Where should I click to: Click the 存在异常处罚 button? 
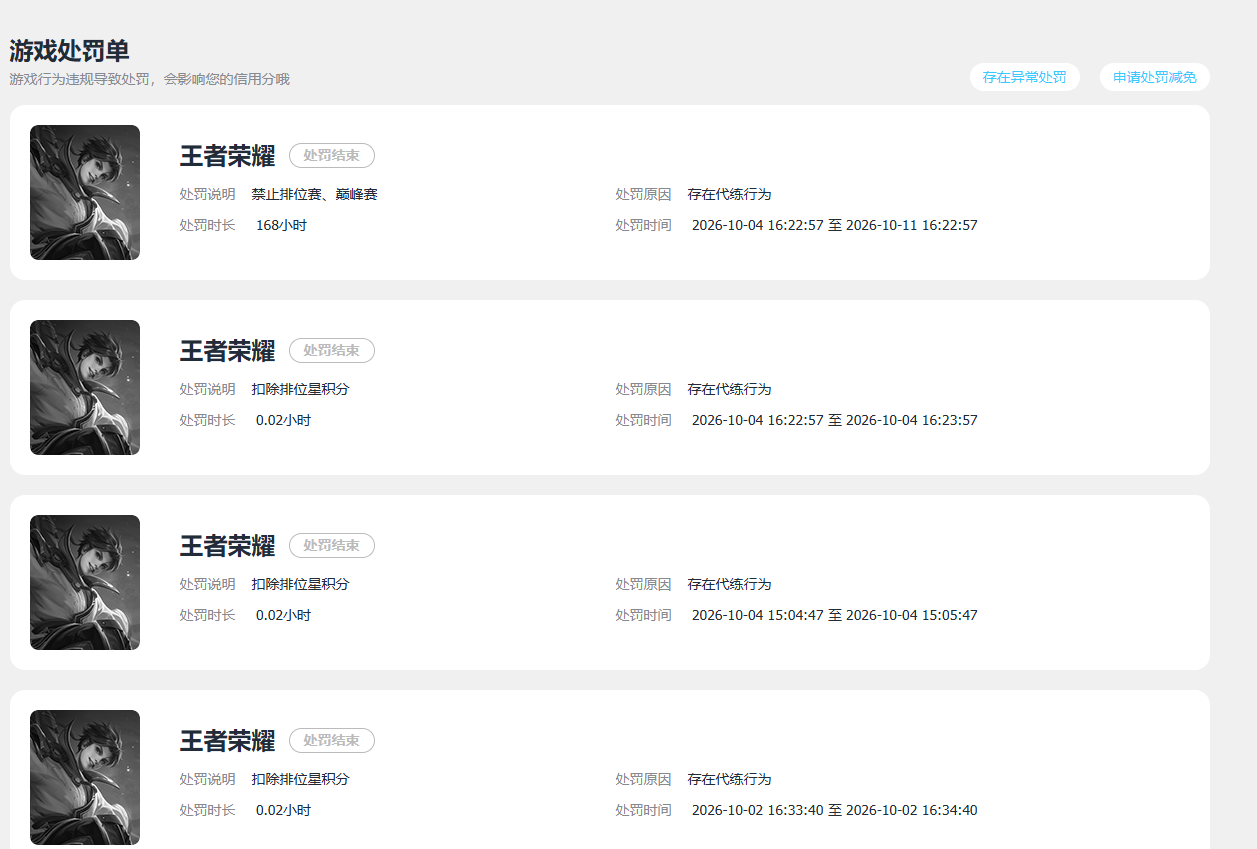tap(1024, 77)
